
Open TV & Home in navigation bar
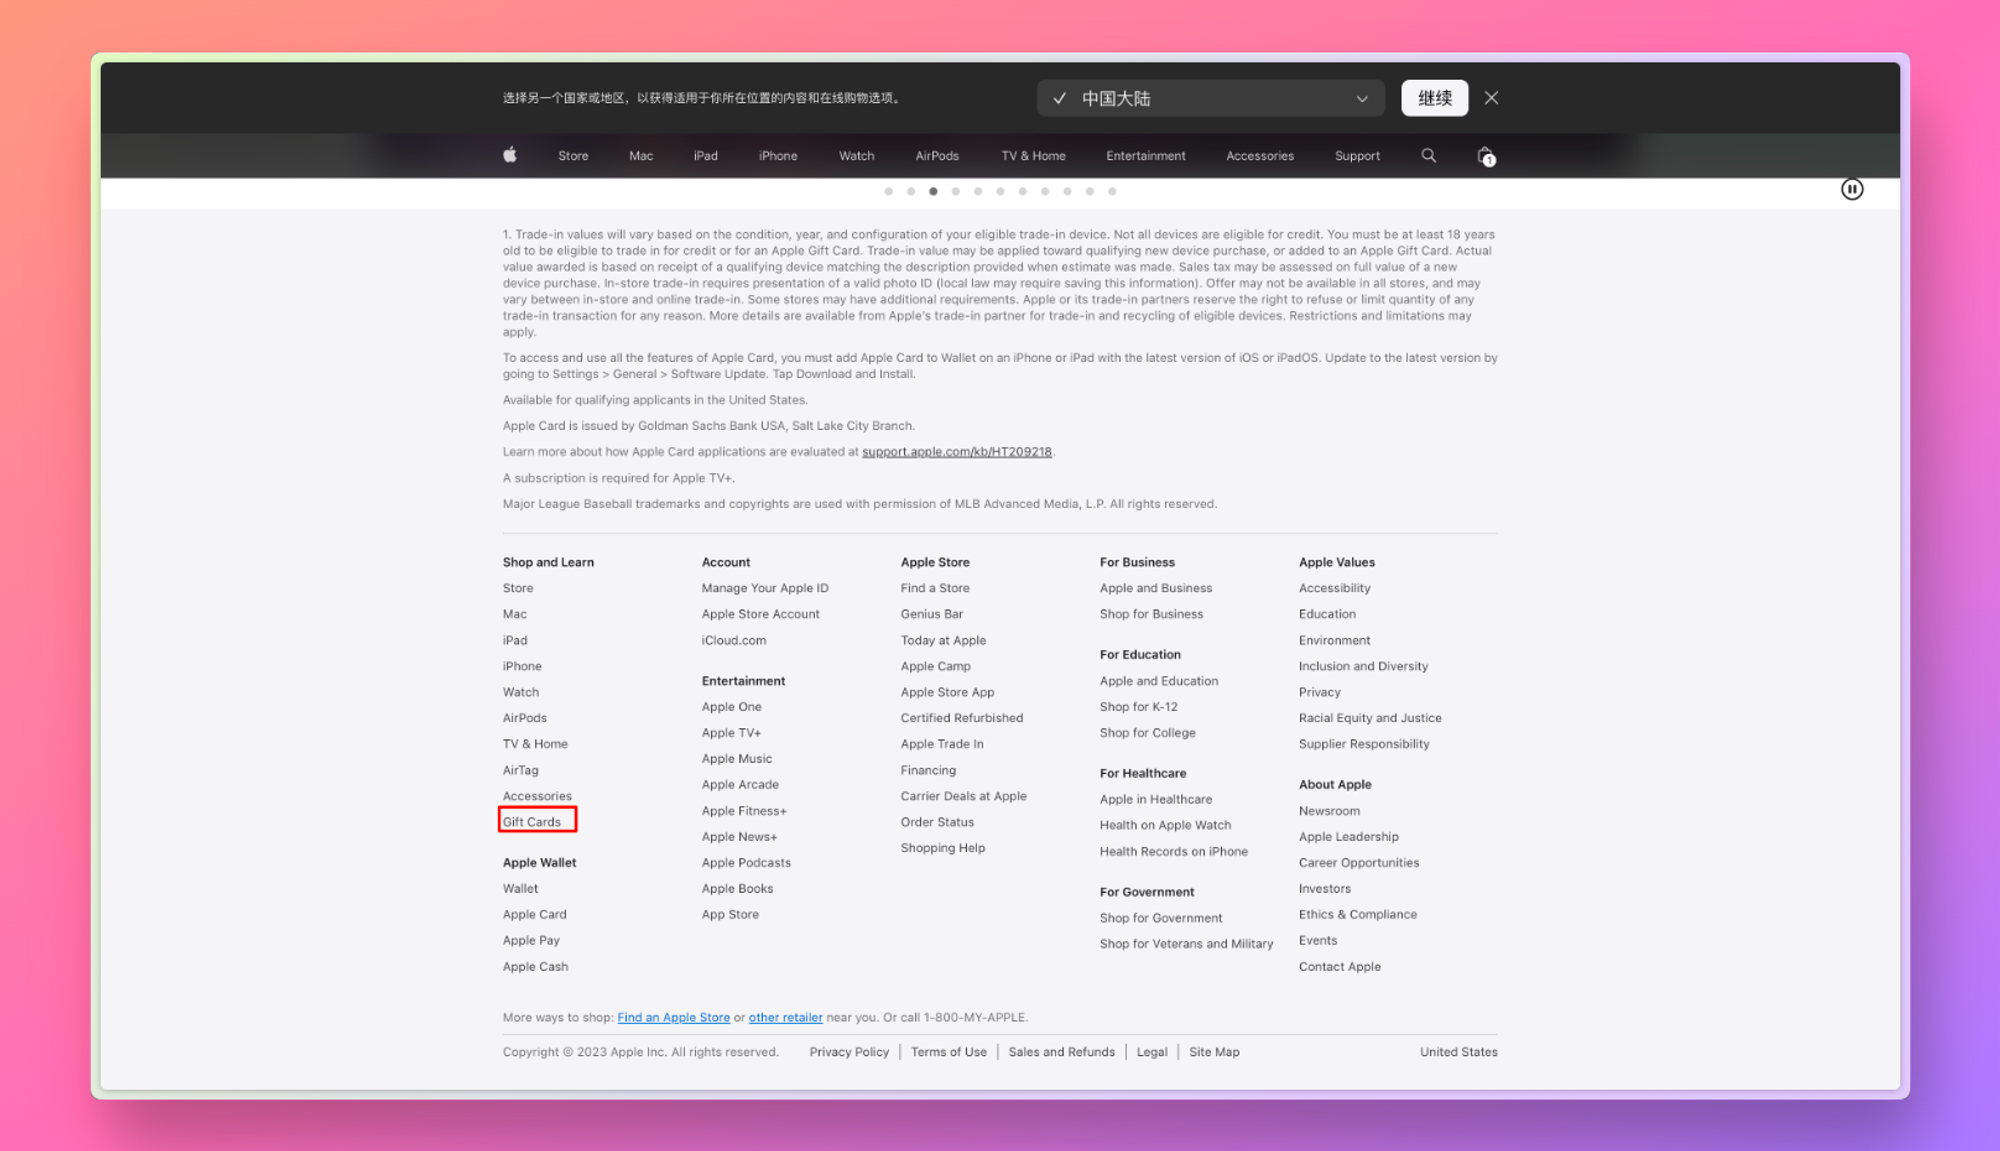(x=1033, y=156)
